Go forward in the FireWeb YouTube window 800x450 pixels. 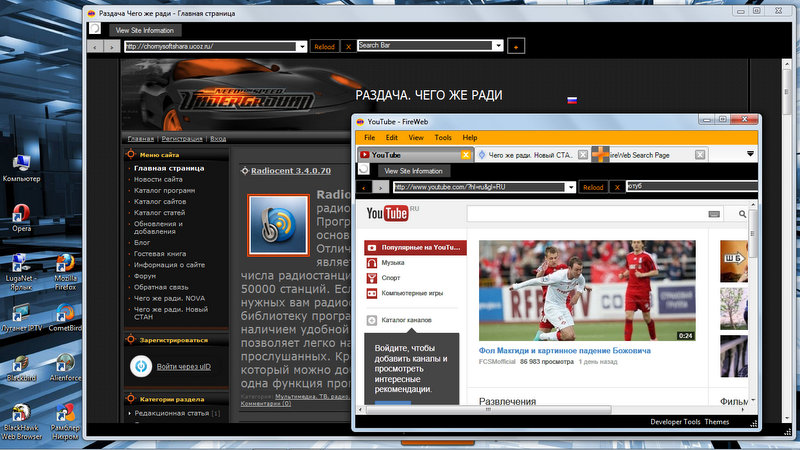380,187
